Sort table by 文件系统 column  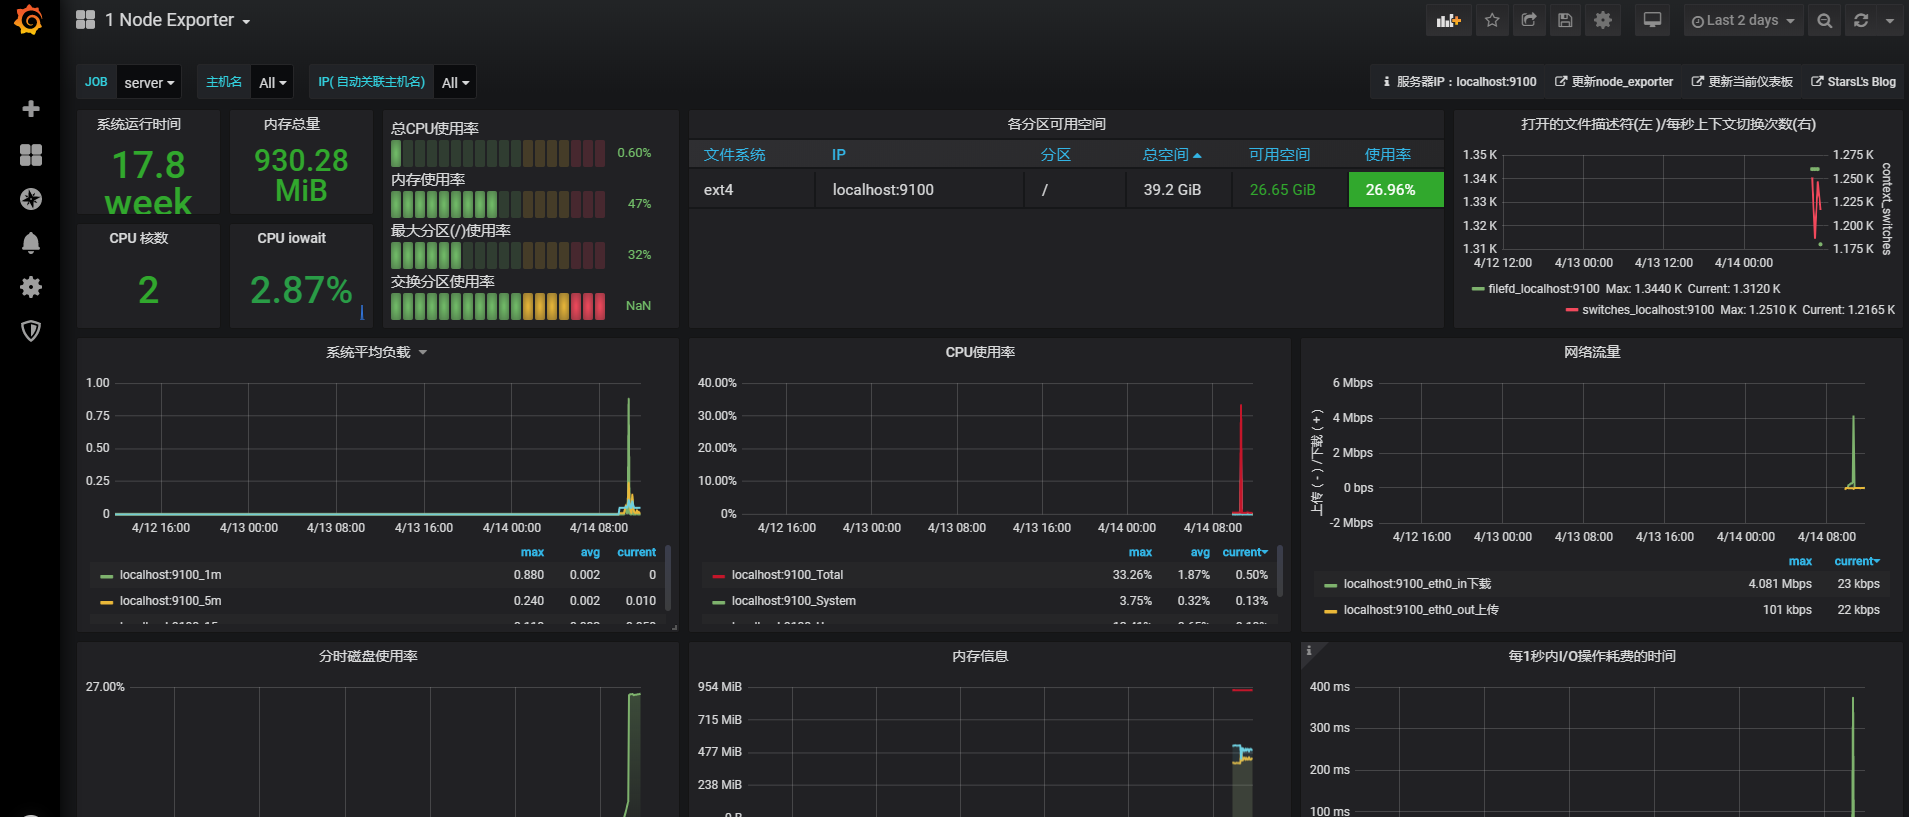[x=734, y=155]
